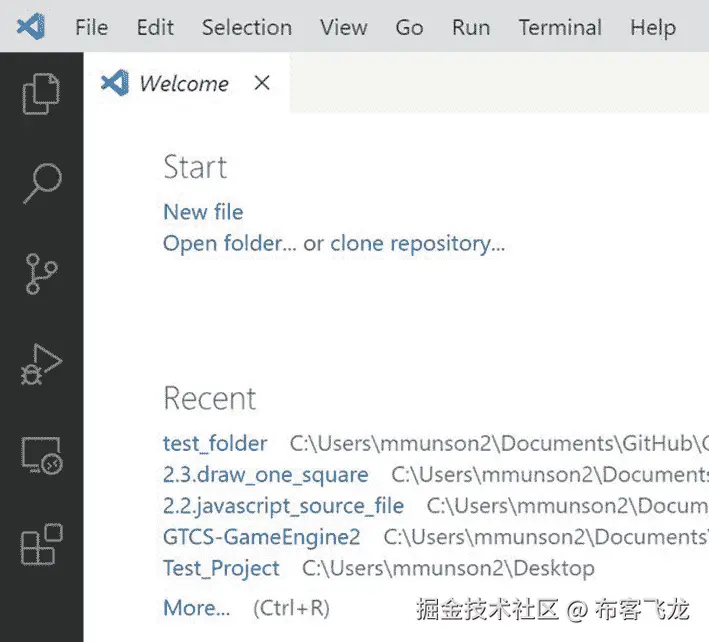Open the View menu
Screen dimensions: 709x642
pyautogui.click(x=344, y=28)
